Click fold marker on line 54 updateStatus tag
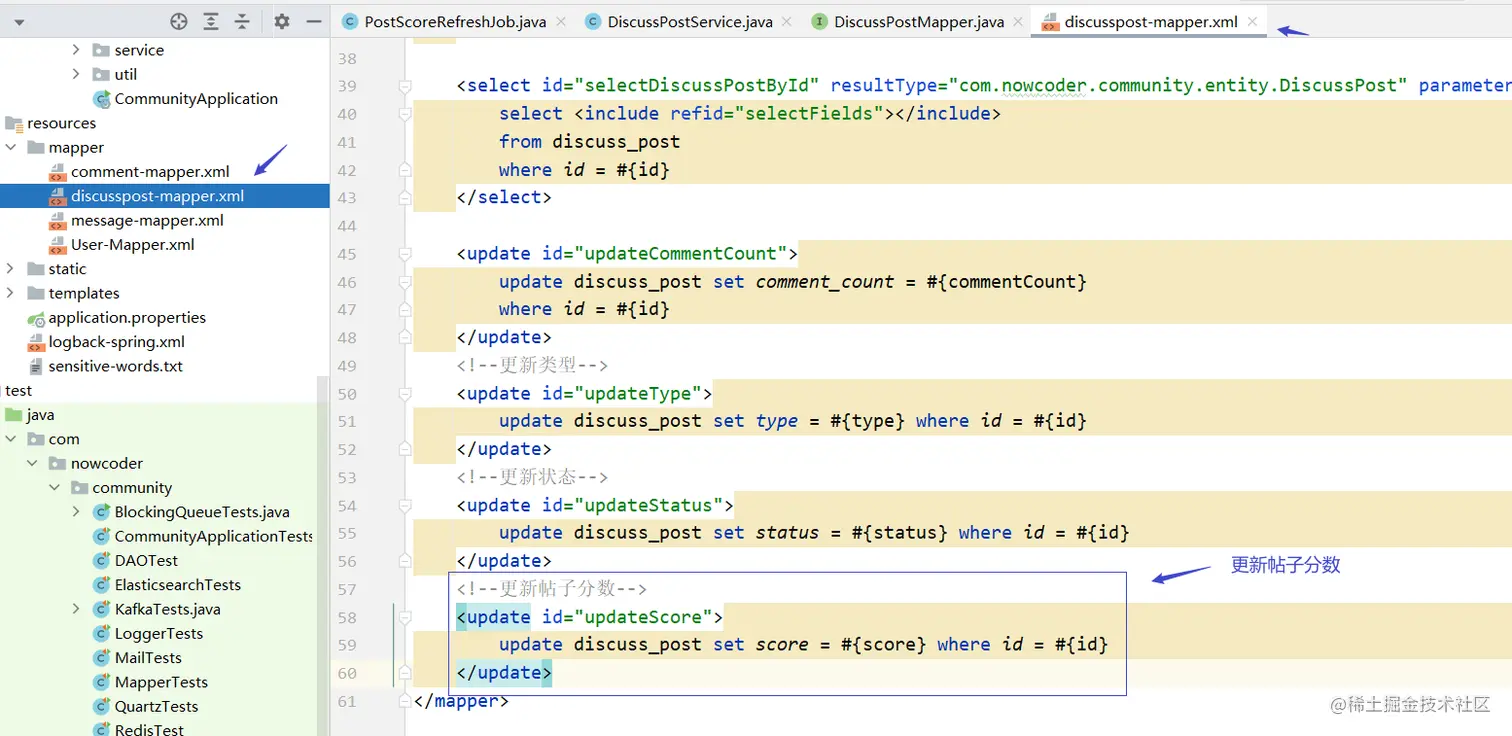1512x736 pixels. pyautogui.click(x=405, y=506)
